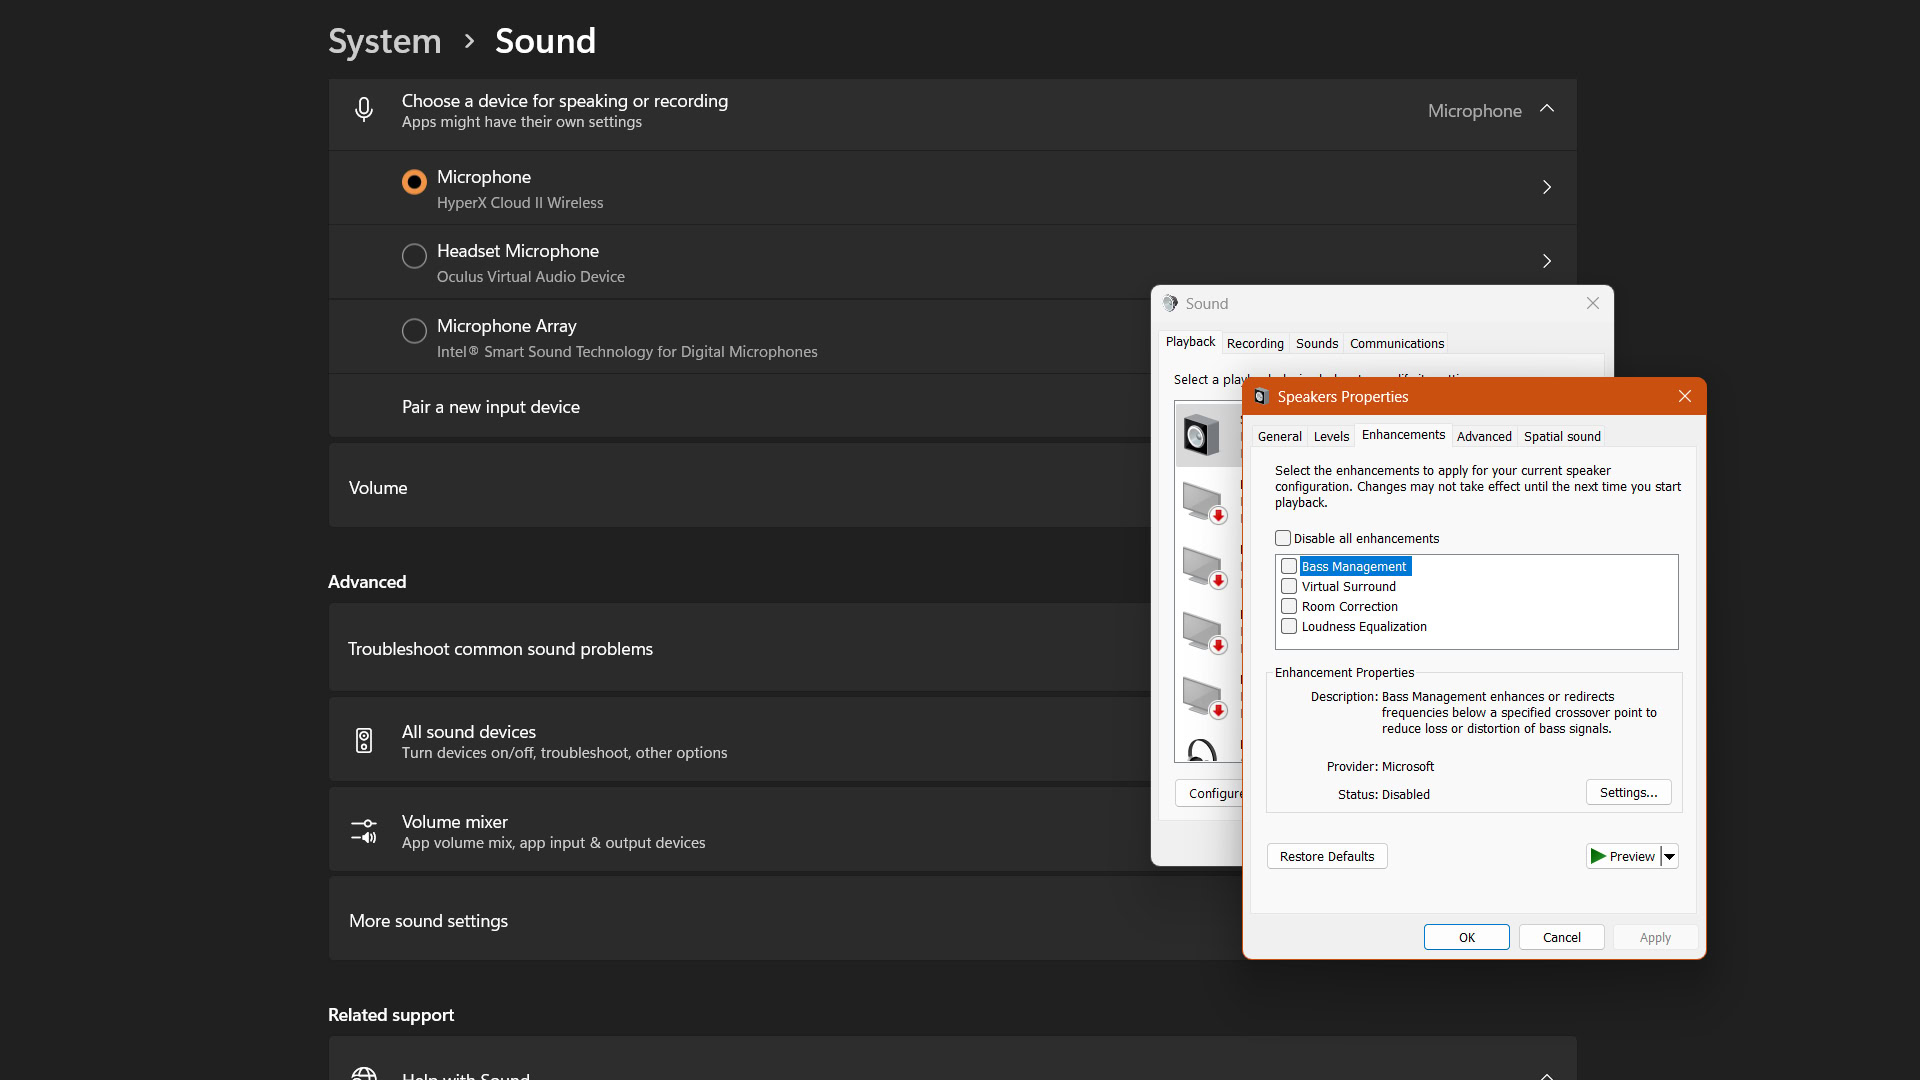This screenshot has height=1080, width=1920.
Task: Select the Headset Microphone radio button
Action: 414,256
